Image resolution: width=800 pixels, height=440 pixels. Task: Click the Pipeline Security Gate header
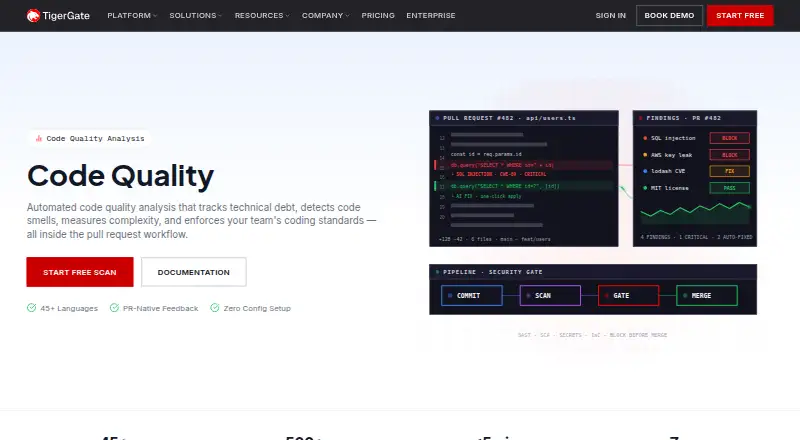[593, 272]
